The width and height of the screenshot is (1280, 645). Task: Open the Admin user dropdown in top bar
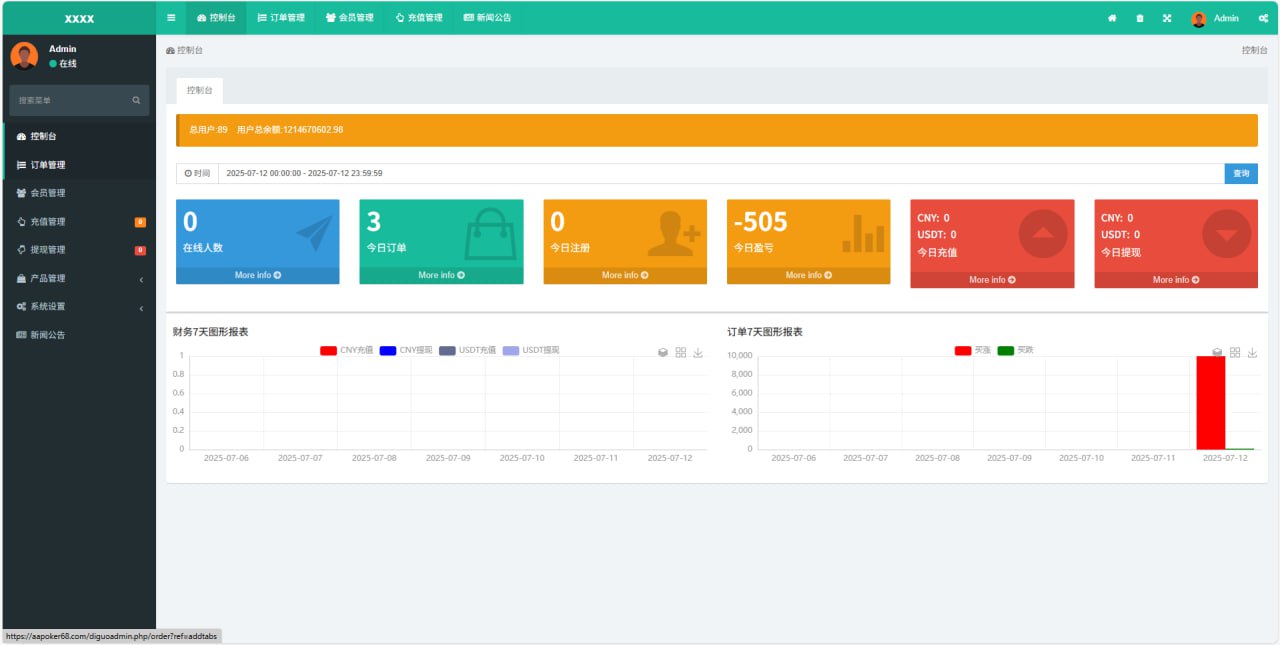click(1215, 18)
